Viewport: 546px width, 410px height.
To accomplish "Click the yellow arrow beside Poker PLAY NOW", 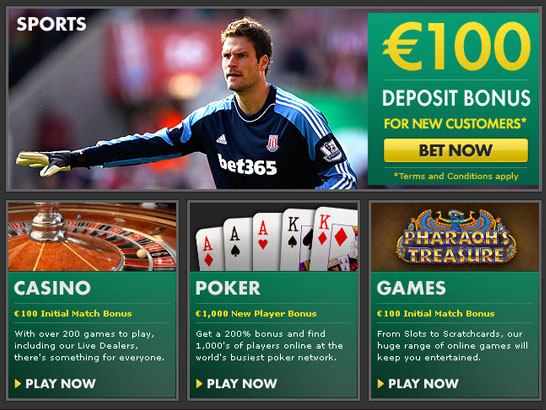I will click(x=199, y=384).
